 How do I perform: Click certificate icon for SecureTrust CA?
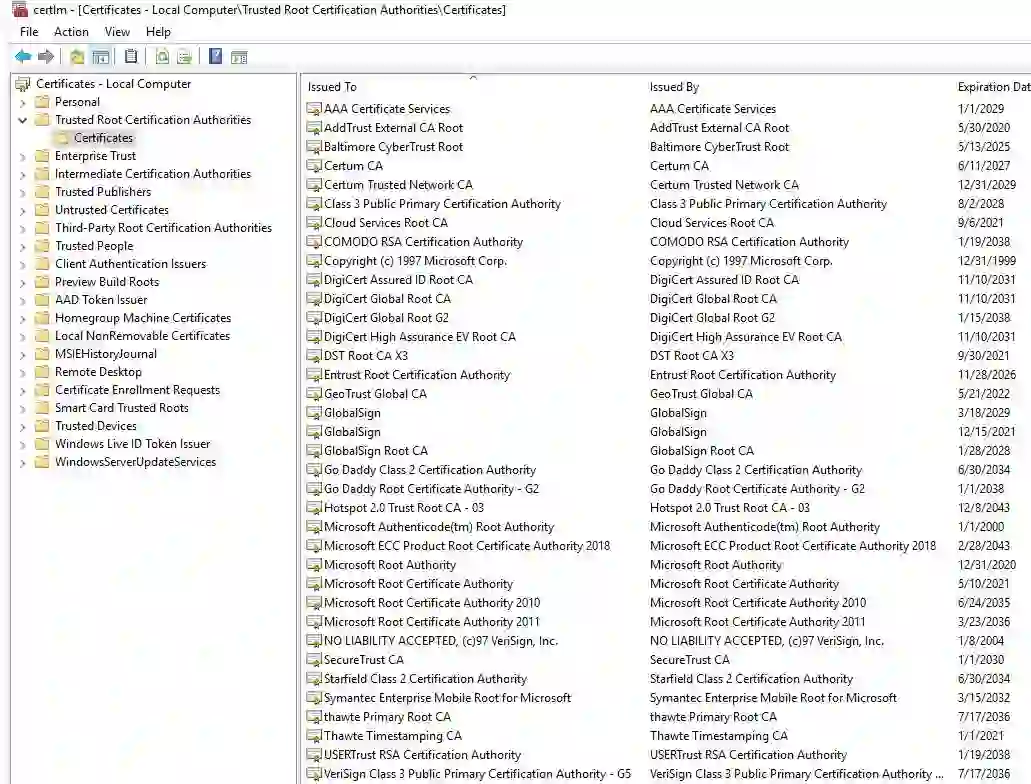(x=314, y=660)
